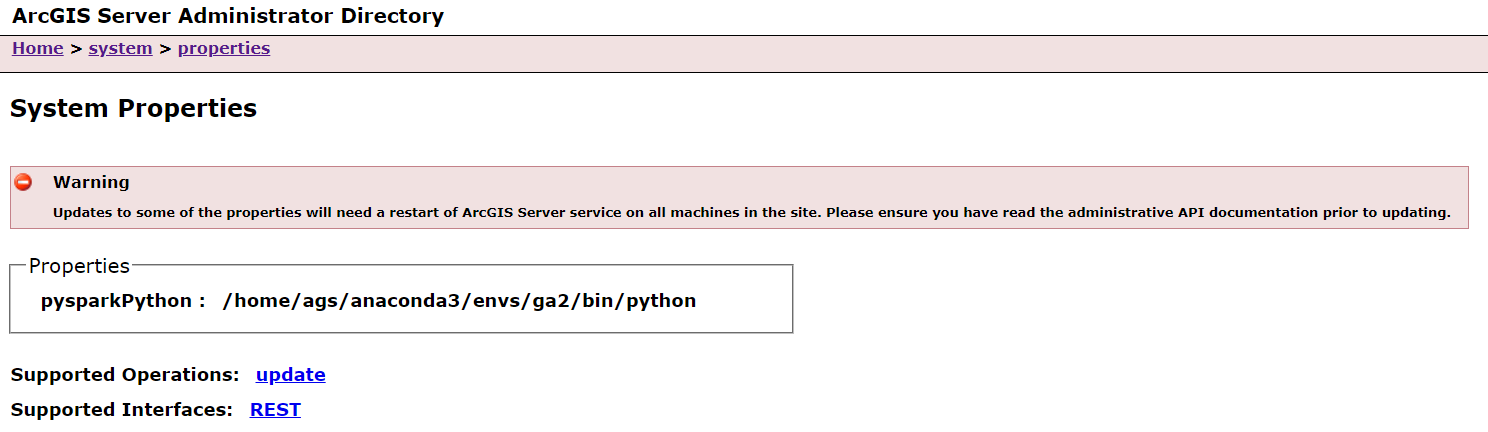
Task: Click the ArcGIS Server Administrator Directory title
Action: pos(228,16)
